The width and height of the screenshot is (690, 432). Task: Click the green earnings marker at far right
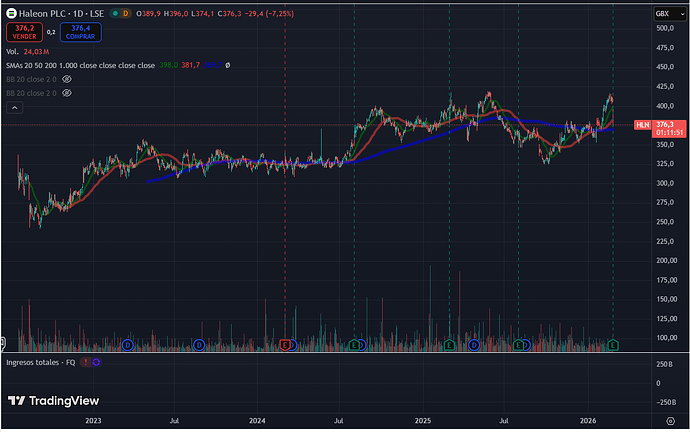(x=613, y=345)
